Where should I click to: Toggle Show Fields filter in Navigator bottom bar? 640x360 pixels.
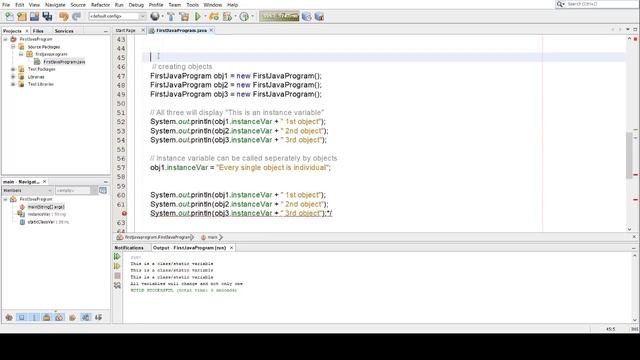[22, 317]
